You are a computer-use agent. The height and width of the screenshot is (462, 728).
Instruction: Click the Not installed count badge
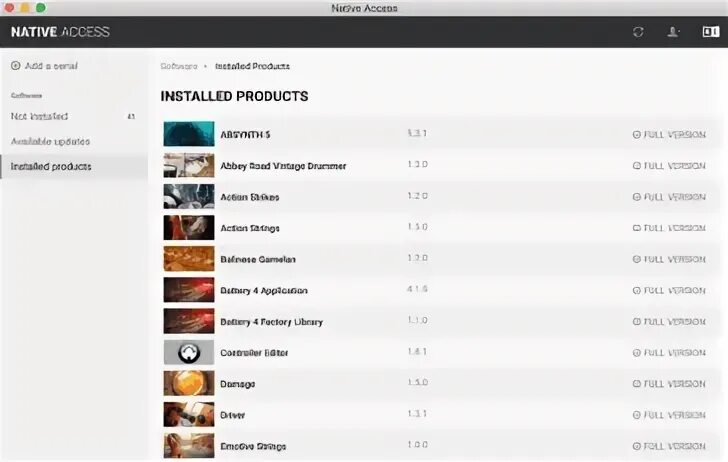click(131, 116)
